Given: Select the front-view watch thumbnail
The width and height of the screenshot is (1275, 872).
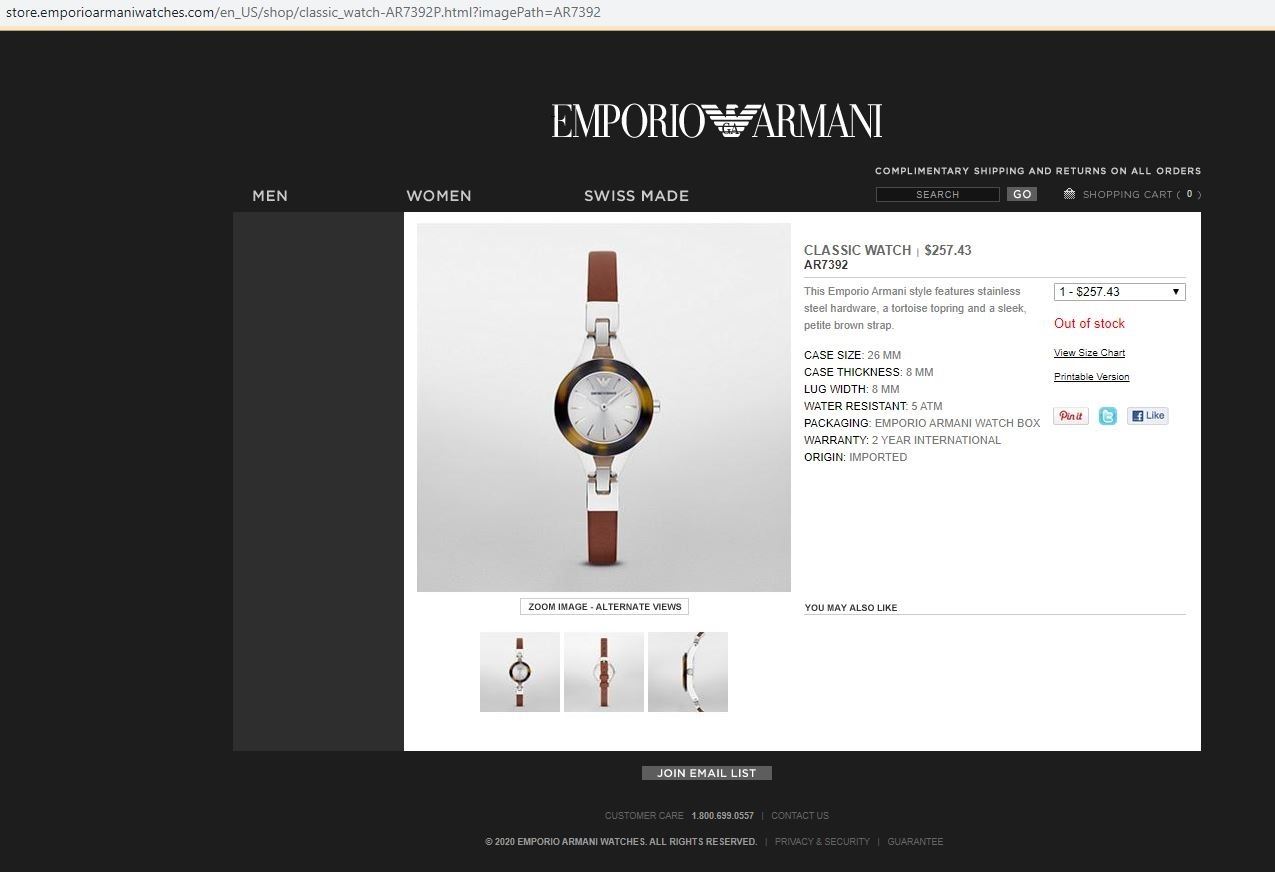Looking at the screenshot, I should click(520, 672).
